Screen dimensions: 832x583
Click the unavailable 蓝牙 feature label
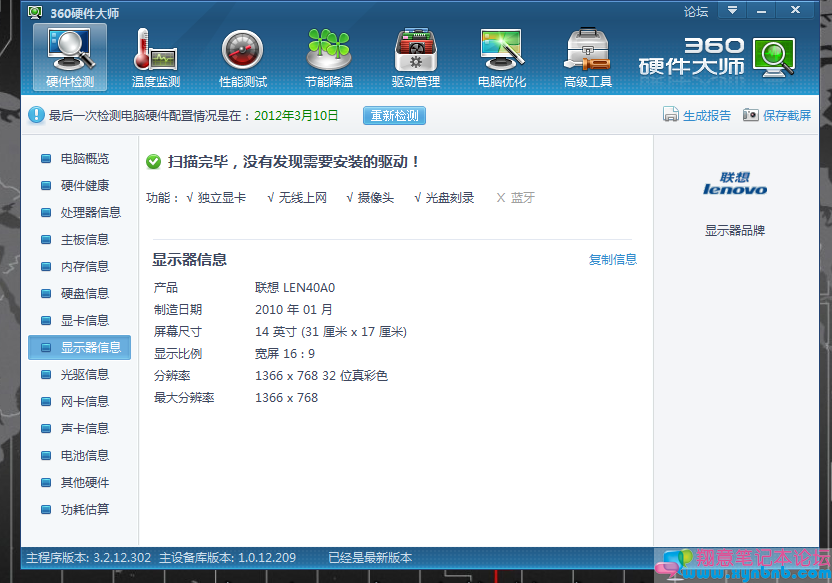(523, 198)
